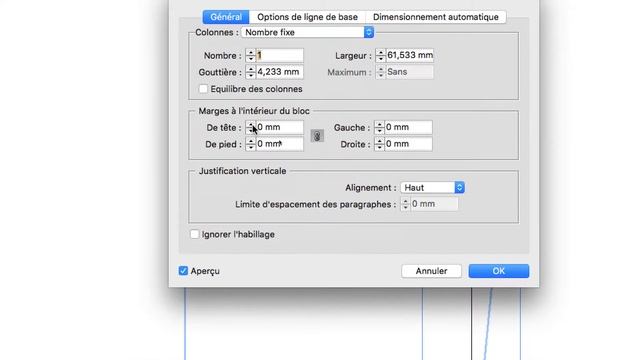
Task: Click the Nombre columns input field
Action: [280, 55]
